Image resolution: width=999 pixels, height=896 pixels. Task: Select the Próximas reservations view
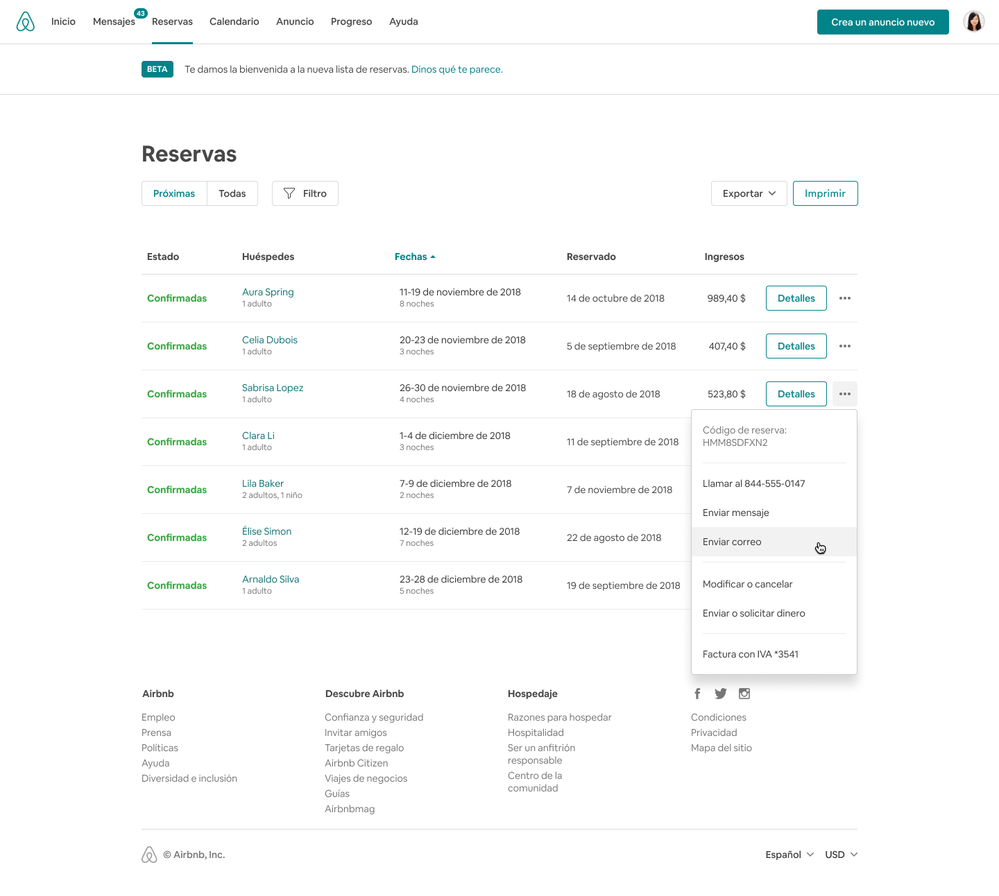point(174,193)
